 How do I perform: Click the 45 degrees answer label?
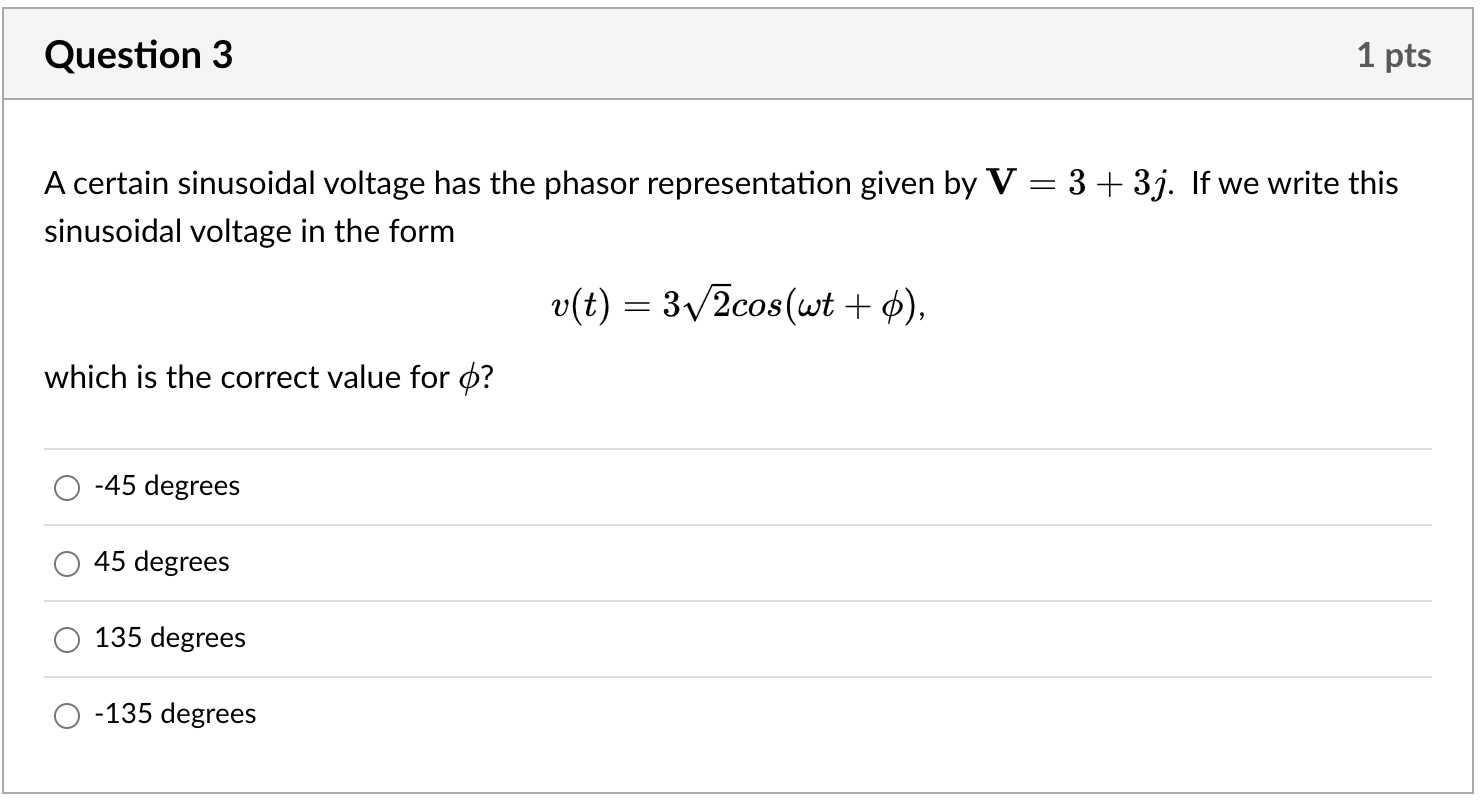(x=161, y=562)
